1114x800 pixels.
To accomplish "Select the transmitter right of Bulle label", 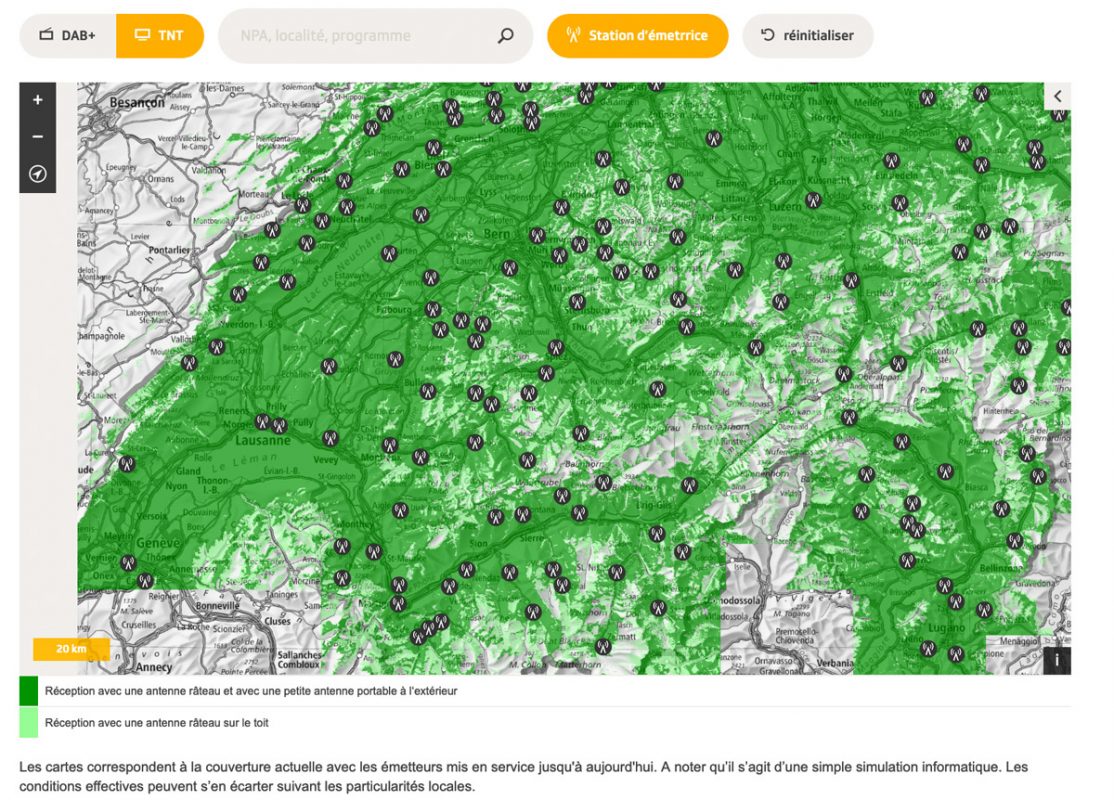I will point(428,391).
